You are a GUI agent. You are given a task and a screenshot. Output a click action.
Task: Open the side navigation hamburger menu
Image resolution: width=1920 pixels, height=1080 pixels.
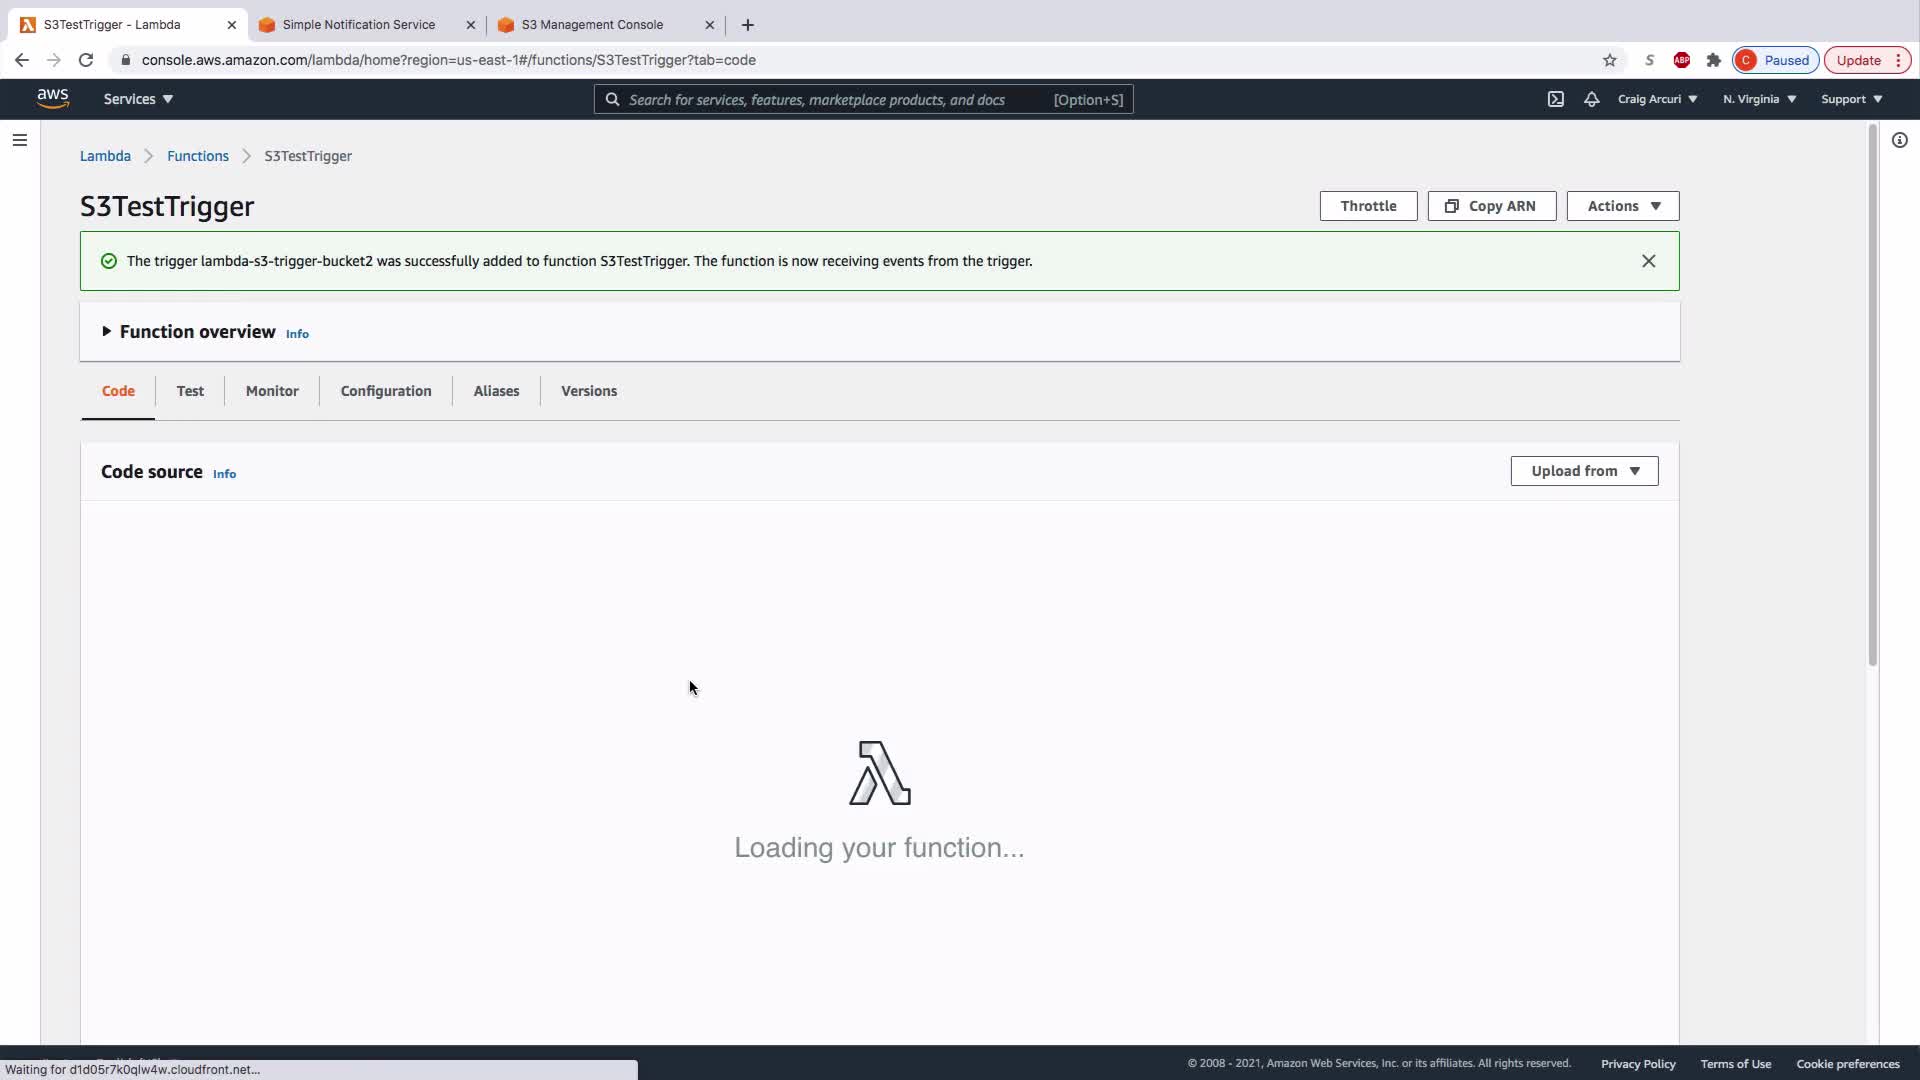pyautogui.click(x=19, y=140)
